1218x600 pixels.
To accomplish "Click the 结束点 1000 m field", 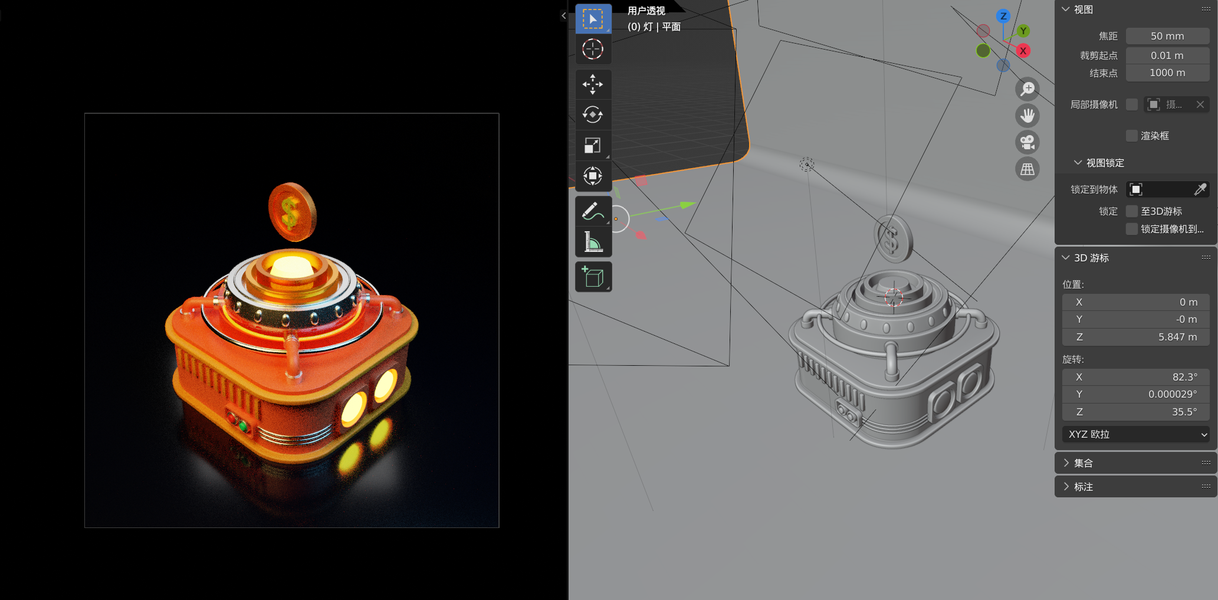I will (x=1167, y=72).
